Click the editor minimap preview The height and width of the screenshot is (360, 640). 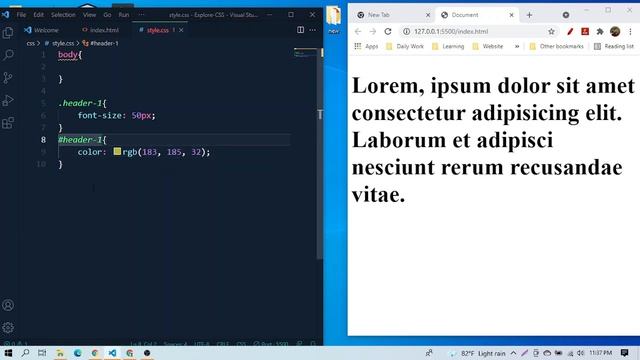click(x=305, y=53)
